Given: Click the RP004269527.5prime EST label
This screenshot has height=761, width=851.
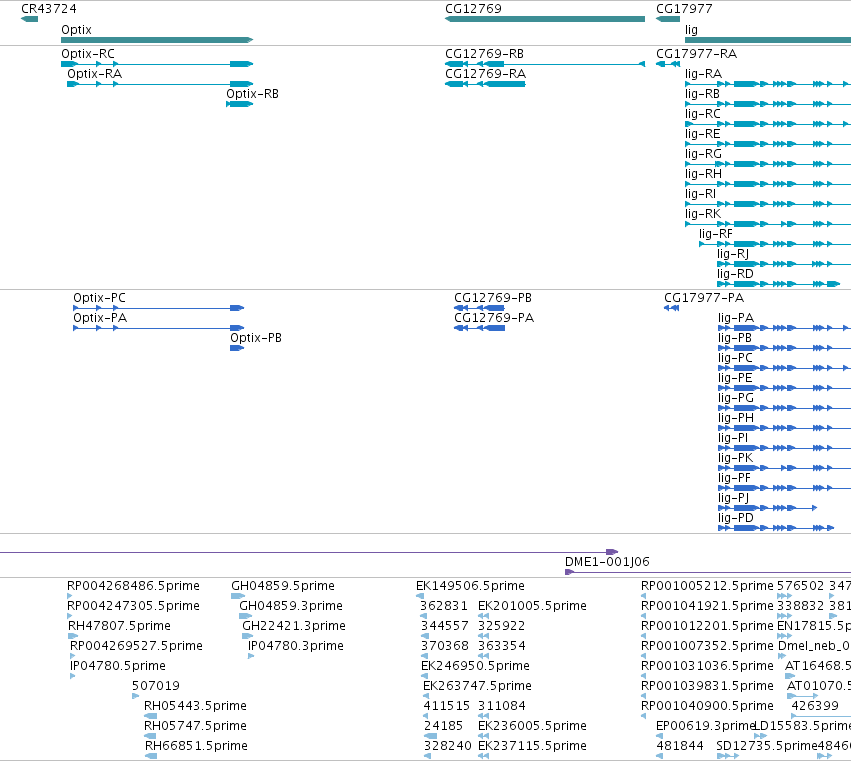Looking at the screenshot, I should (136, 646).
